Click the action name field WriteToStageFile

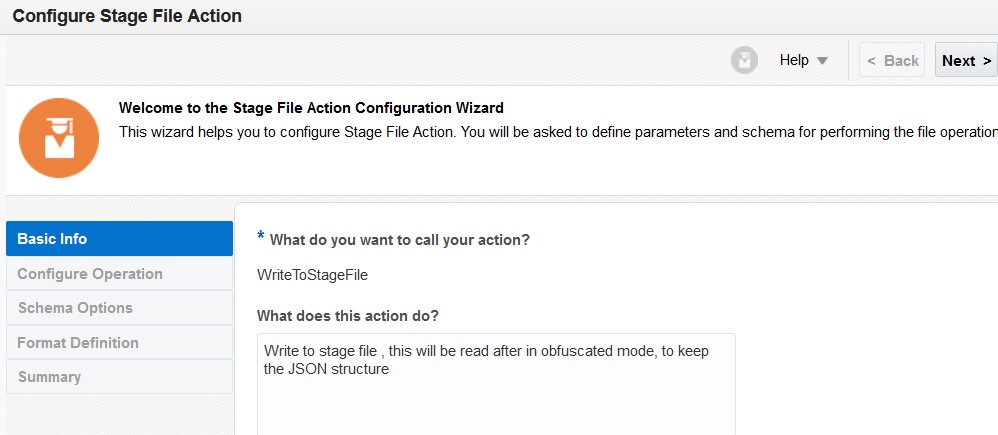[x=305, y=274]
